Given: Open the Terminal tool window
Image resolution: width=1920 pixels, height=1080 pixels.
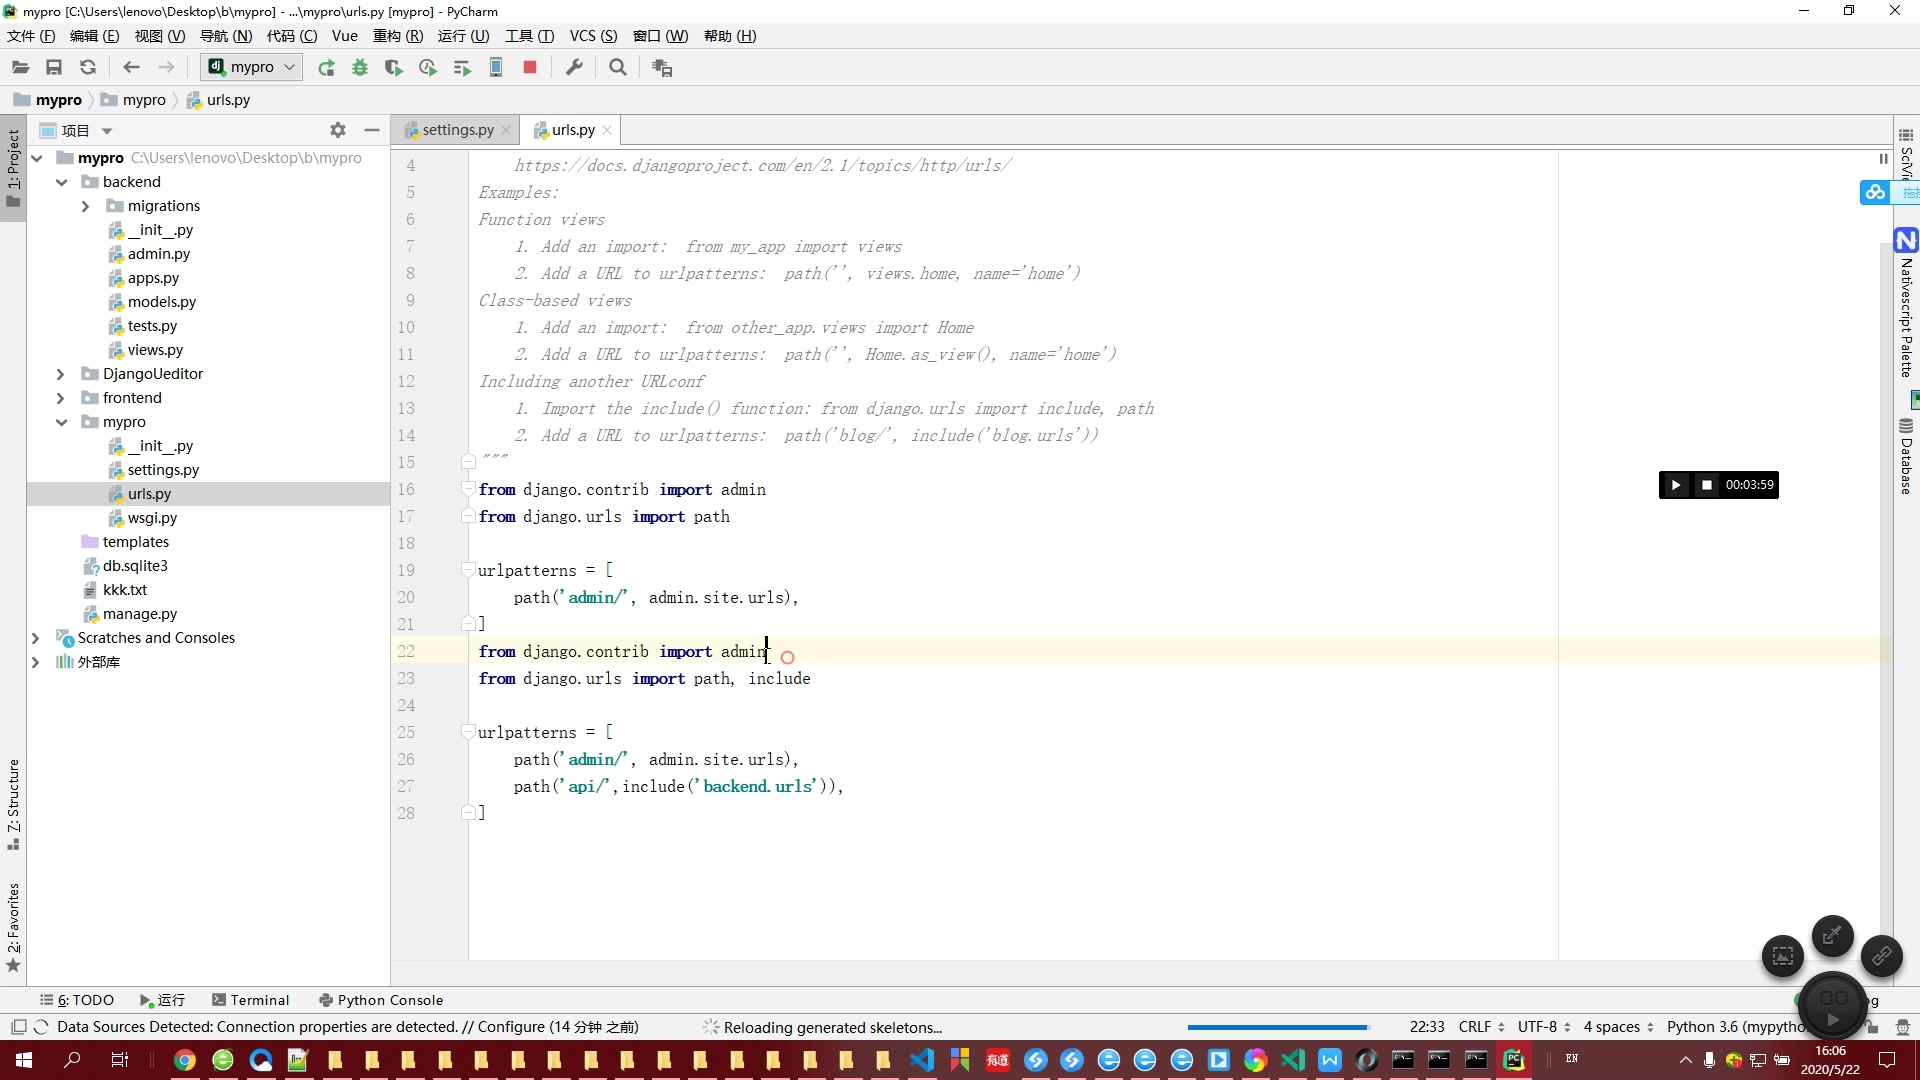Looking at the screenshot, I should click(250, 1000).
